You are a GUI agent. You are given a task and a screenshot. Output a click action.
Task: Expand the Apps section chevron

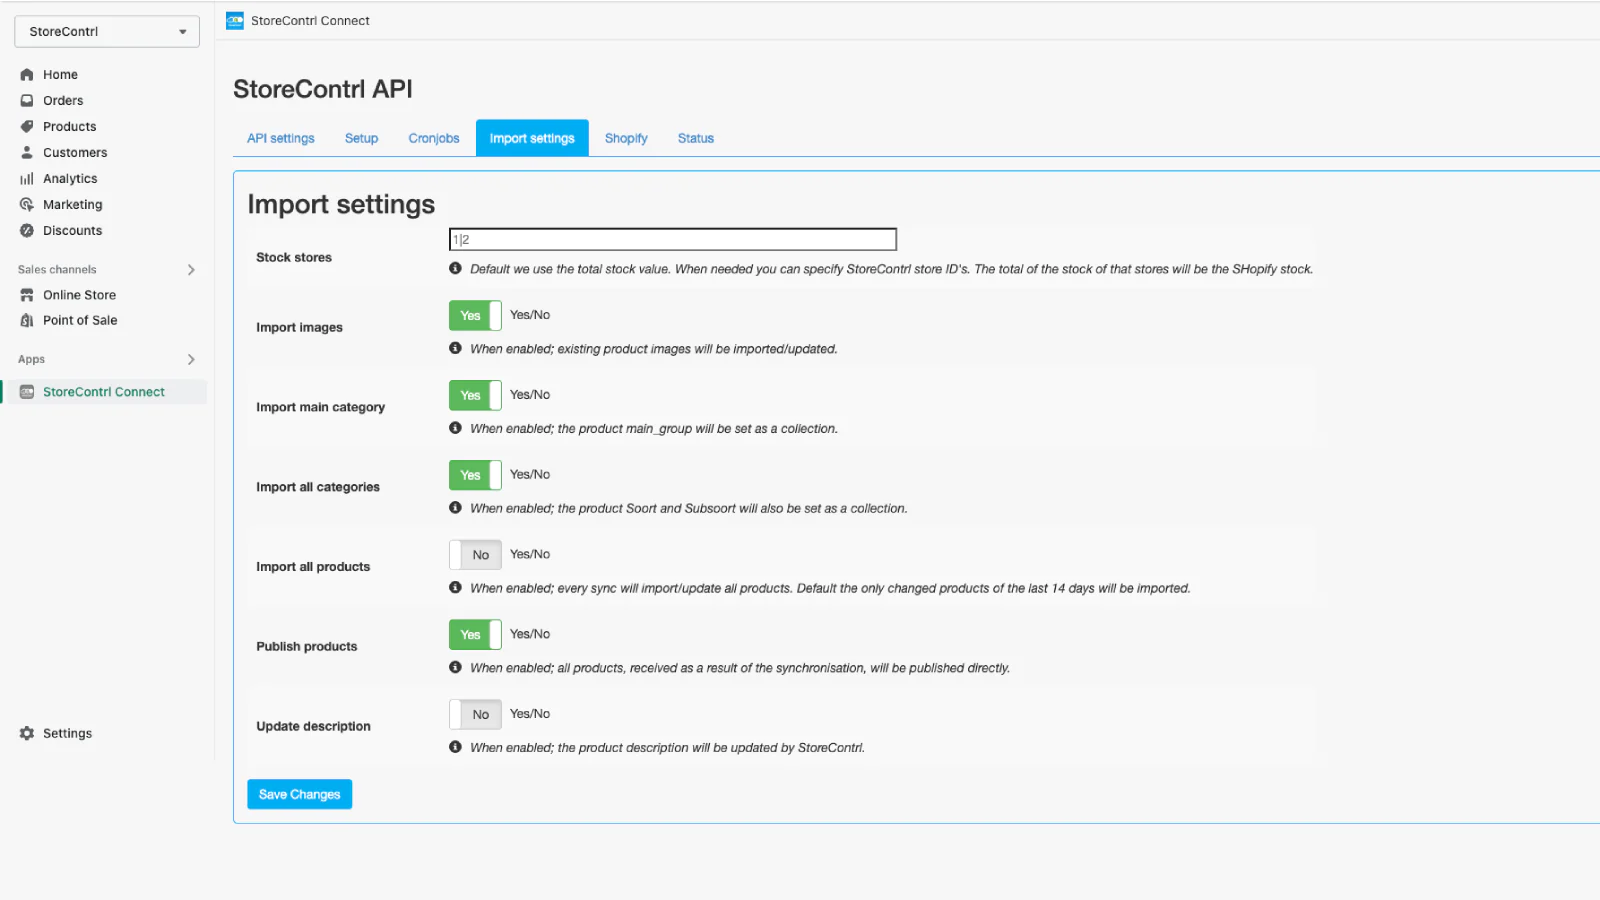coord(191,359)
